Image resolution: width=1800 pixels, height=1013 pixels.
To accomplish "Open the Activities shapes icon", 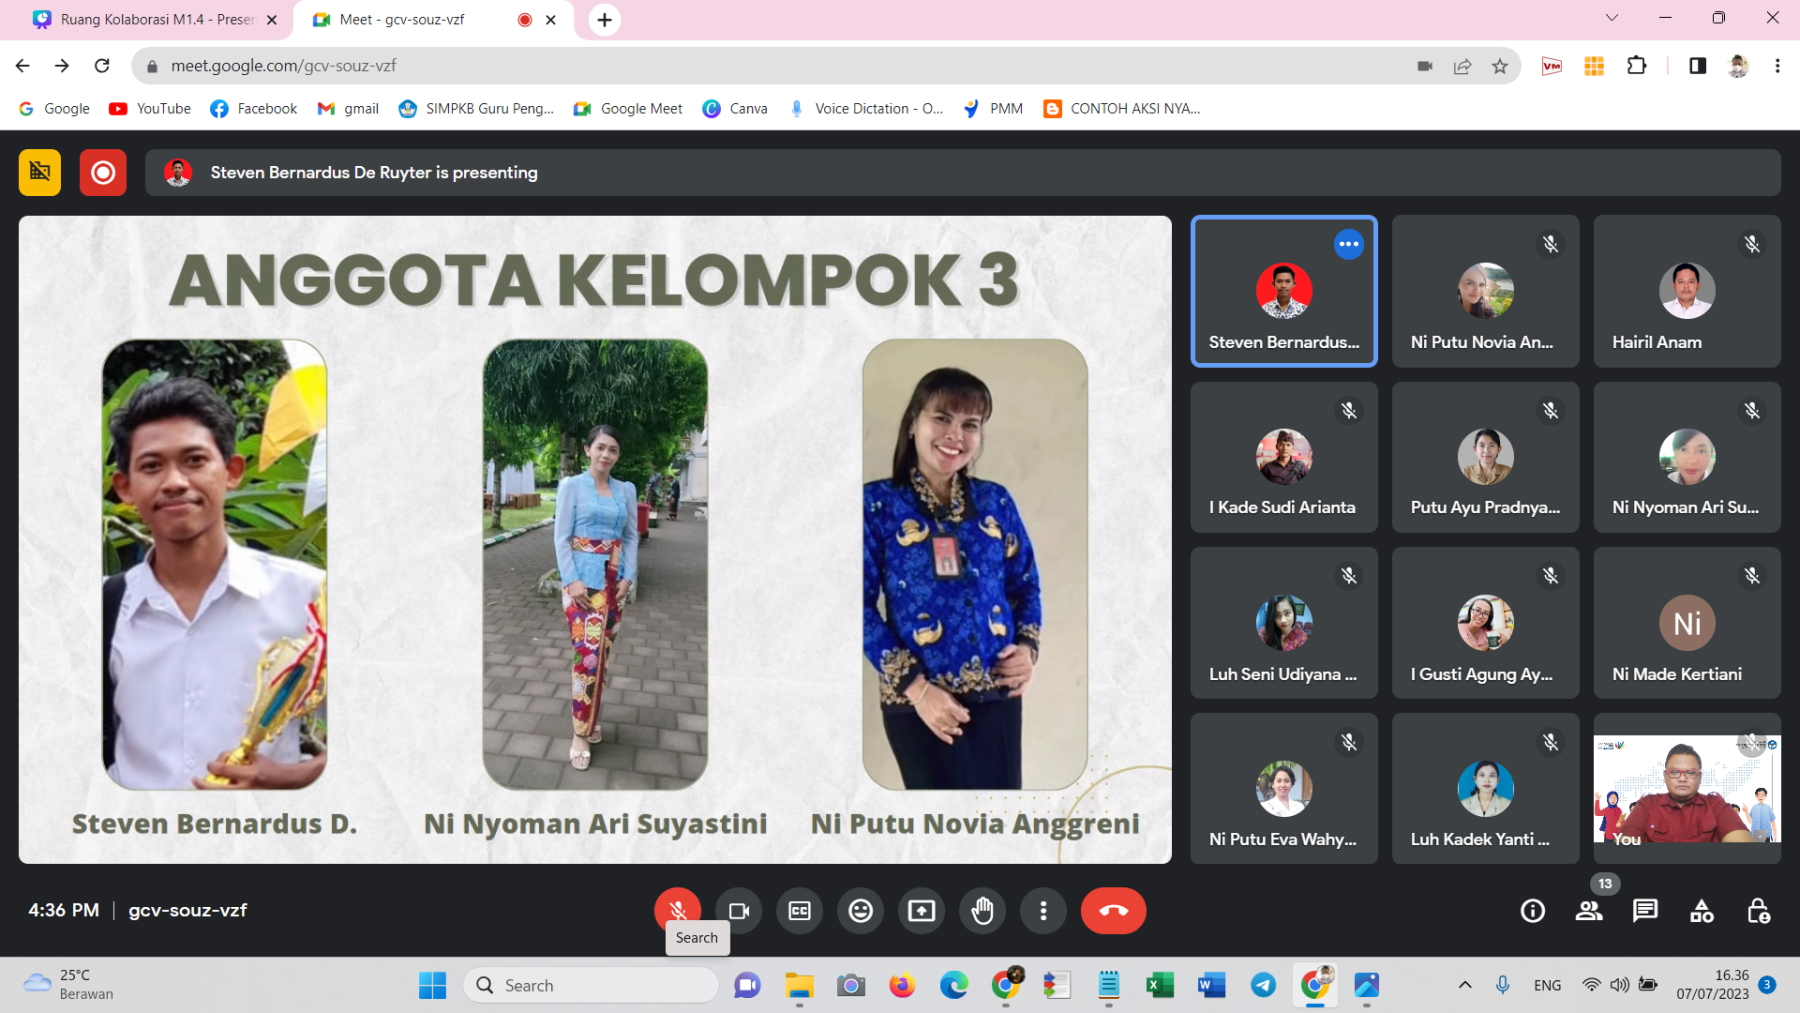I will [x=1701, y=911].
